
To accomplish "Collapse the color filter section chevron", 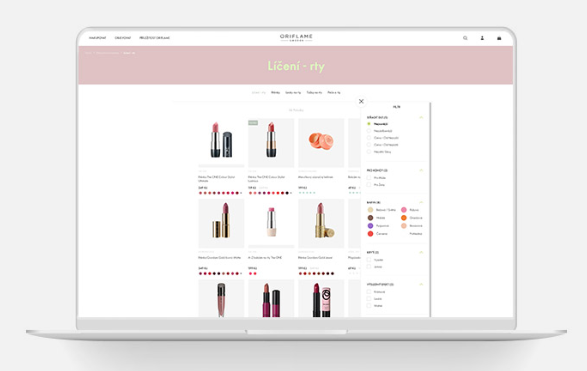I will [x=421, y=202].
